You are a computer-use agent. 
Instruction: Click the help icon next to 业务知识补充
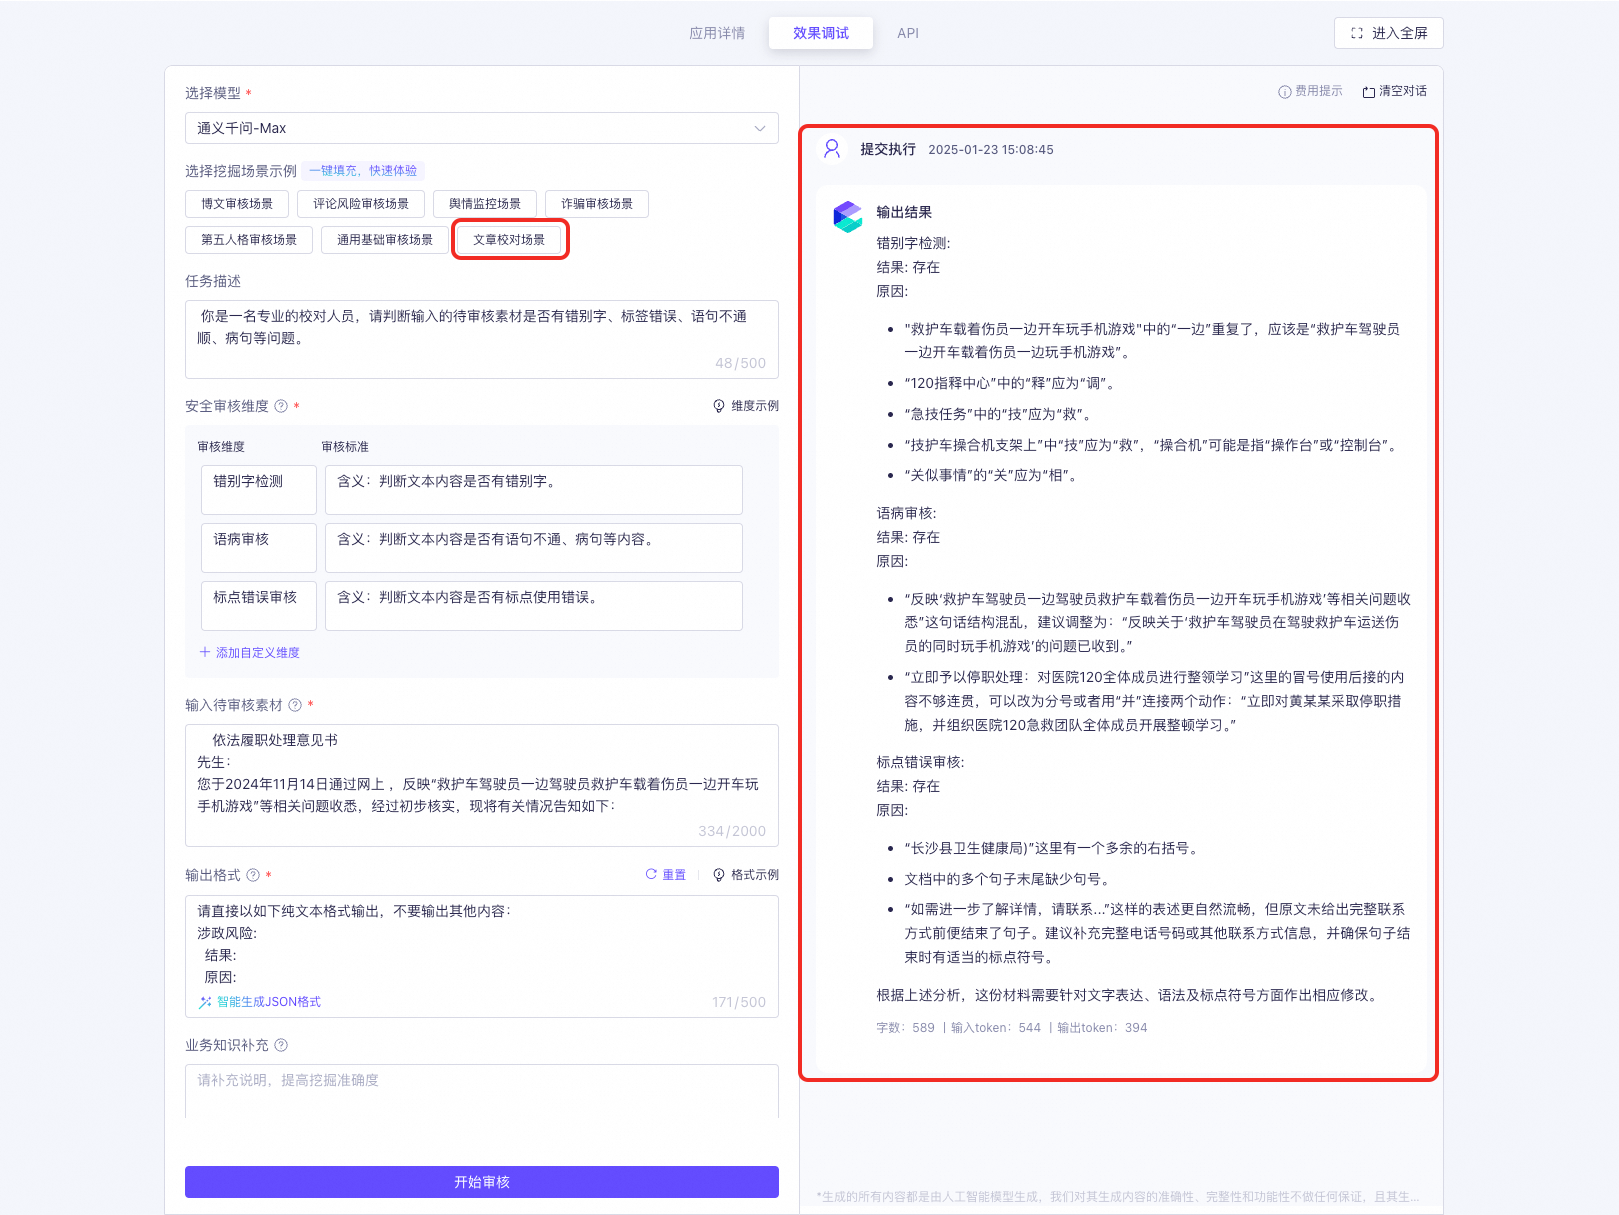coord(281,1045)
